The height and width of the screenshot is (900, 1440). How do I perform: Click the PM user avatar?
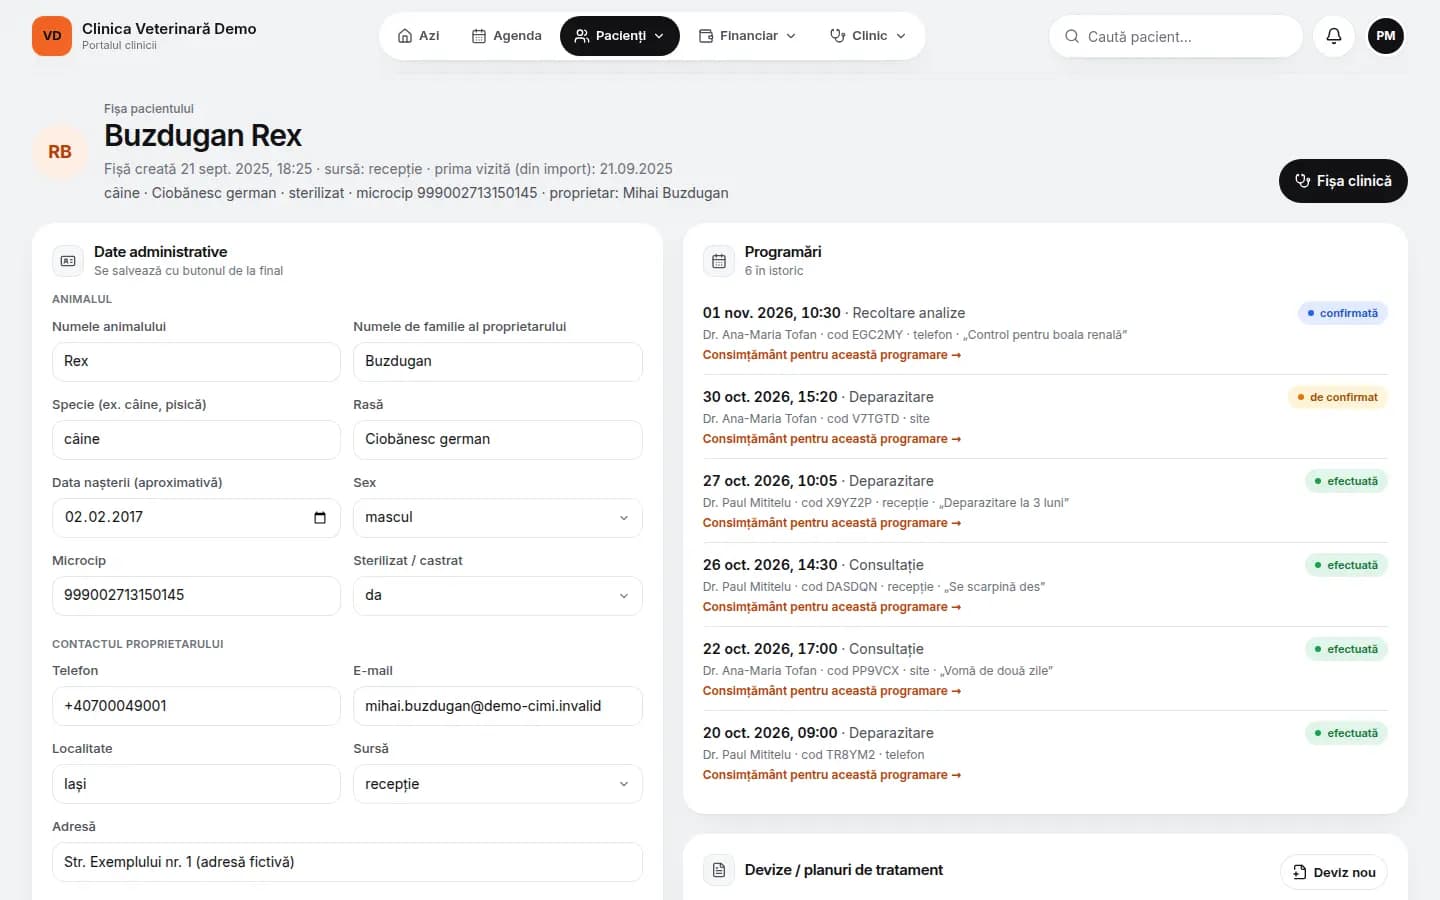(x=1385, y=36)
